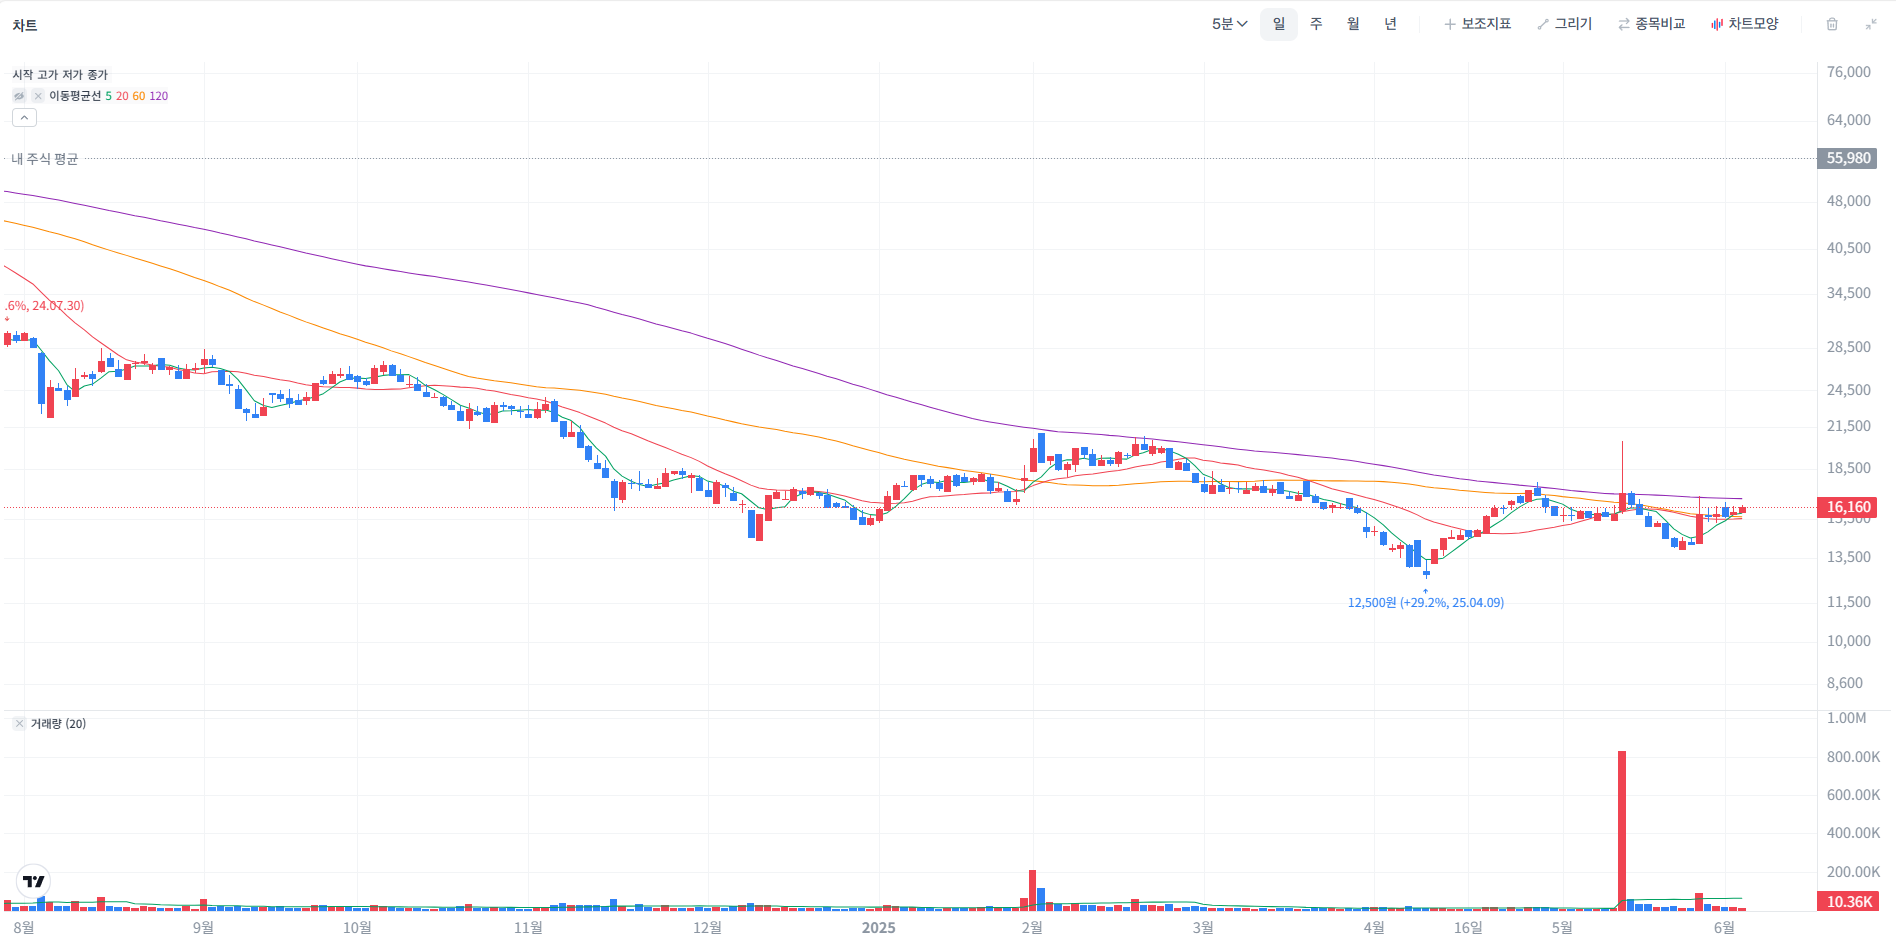This screenshot has height=945, width=1896.
Task: Click the trash delete icon
Action: tap(1832, 24)
